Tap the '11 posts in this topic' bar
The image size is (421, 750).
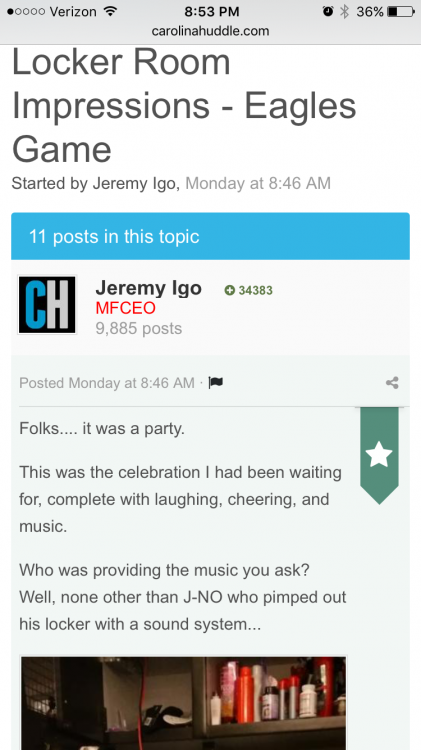tap(210, 236)
